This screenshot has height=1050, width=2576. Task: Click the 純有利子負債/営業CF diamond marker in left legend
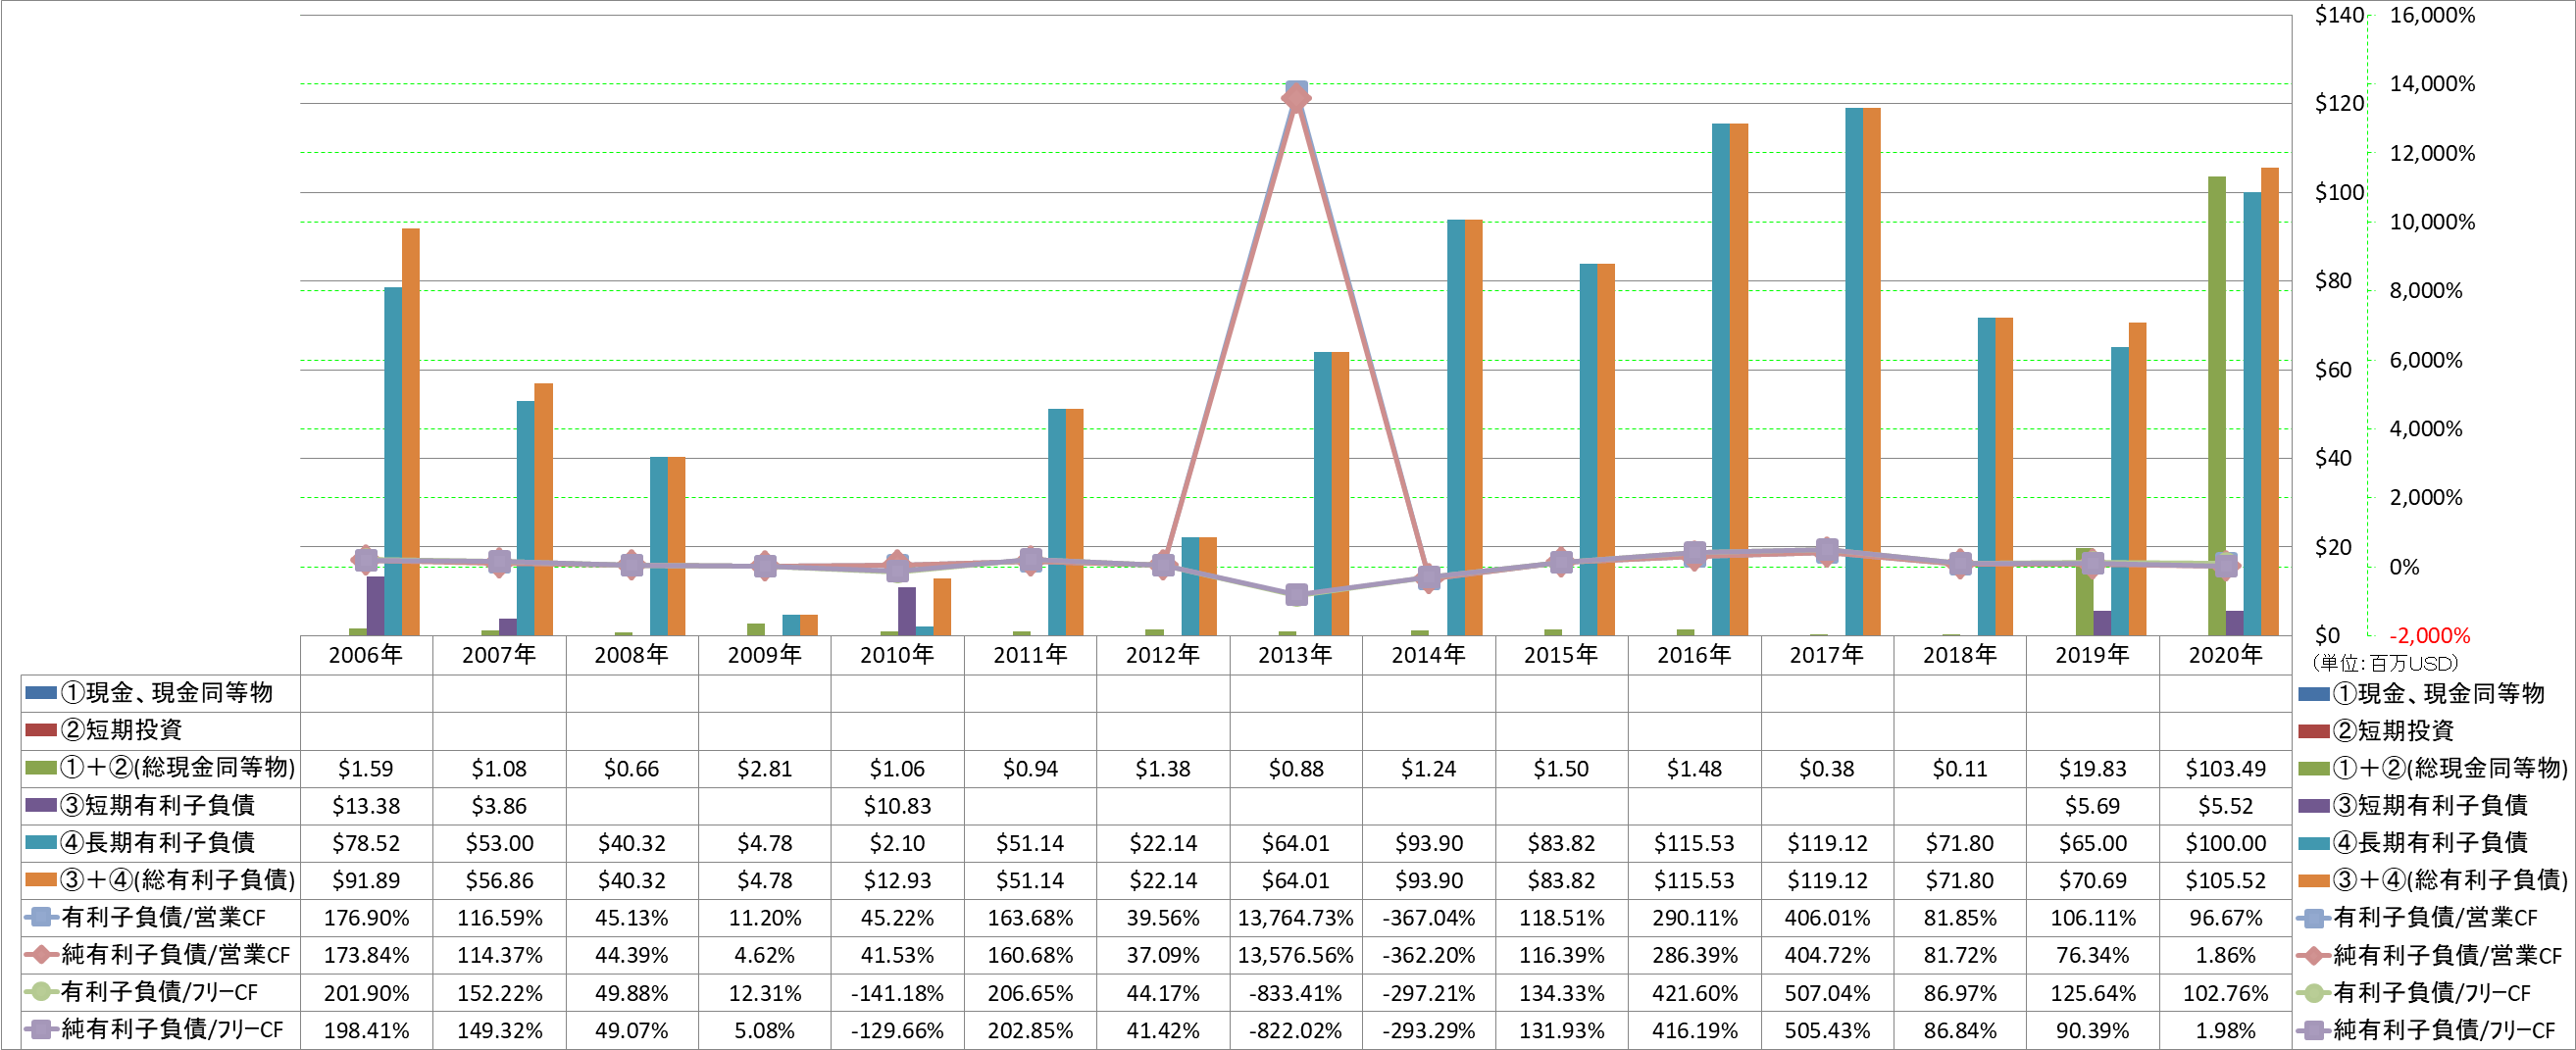click(x=41, y=954)
